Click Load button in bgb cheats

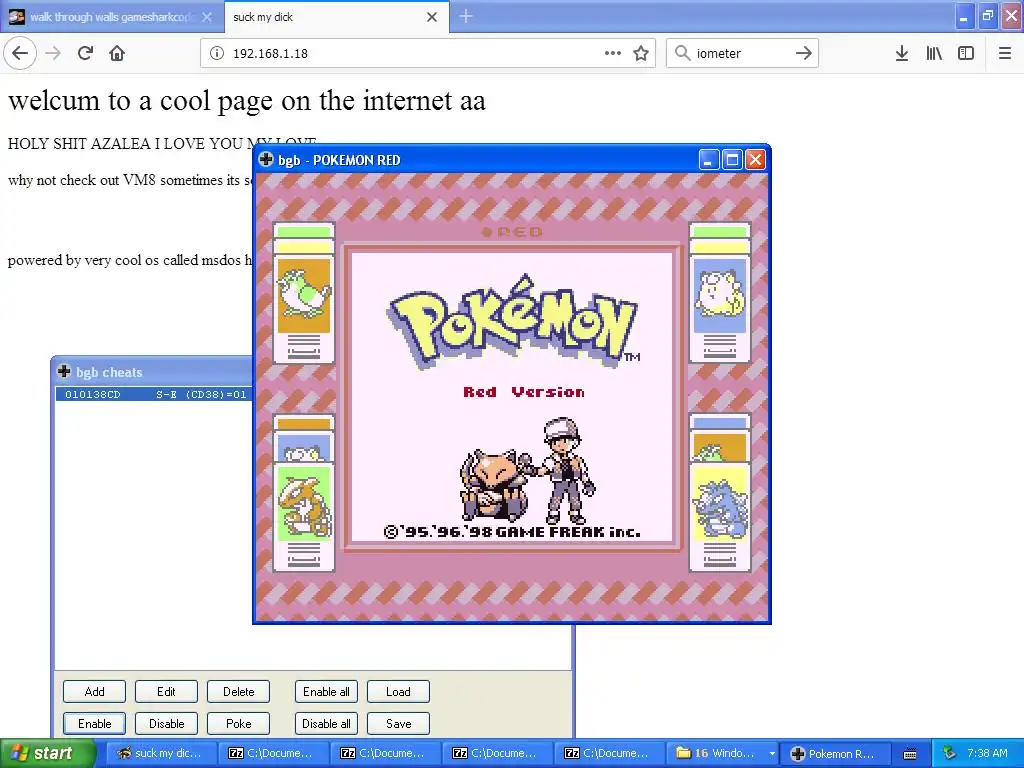(398, 692)
